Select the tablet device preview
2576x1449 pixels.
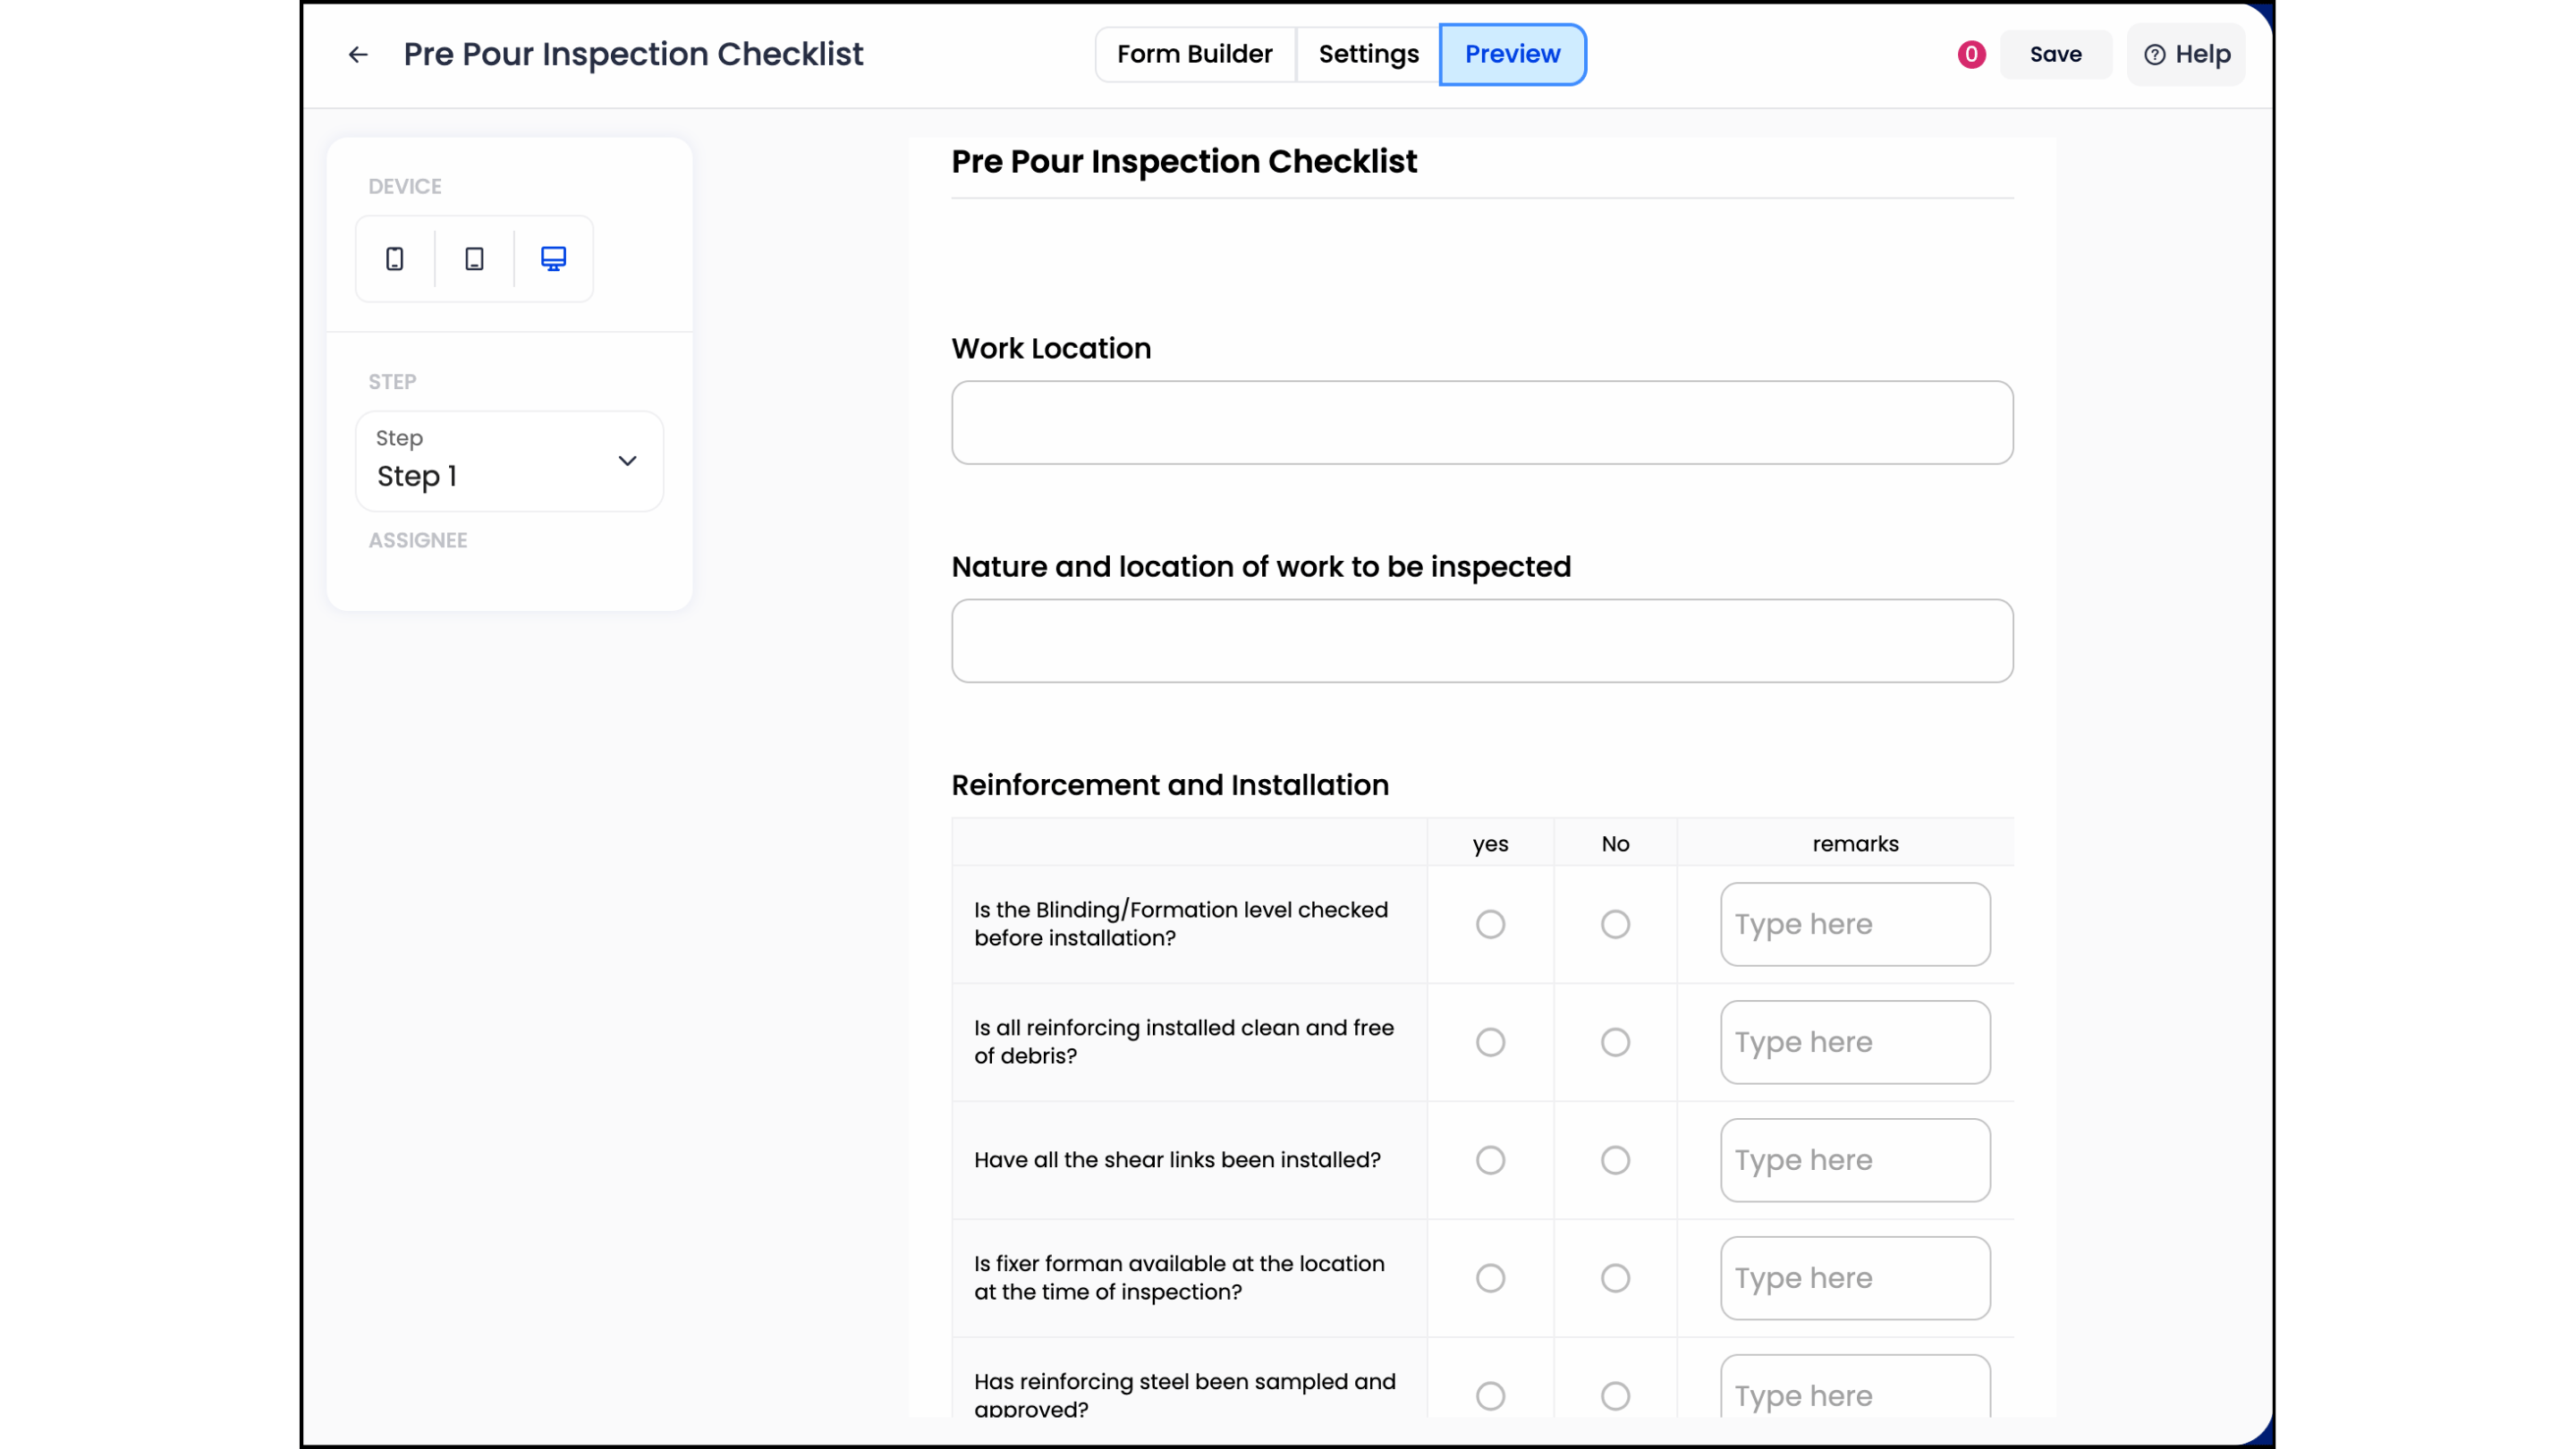point(474,258)
